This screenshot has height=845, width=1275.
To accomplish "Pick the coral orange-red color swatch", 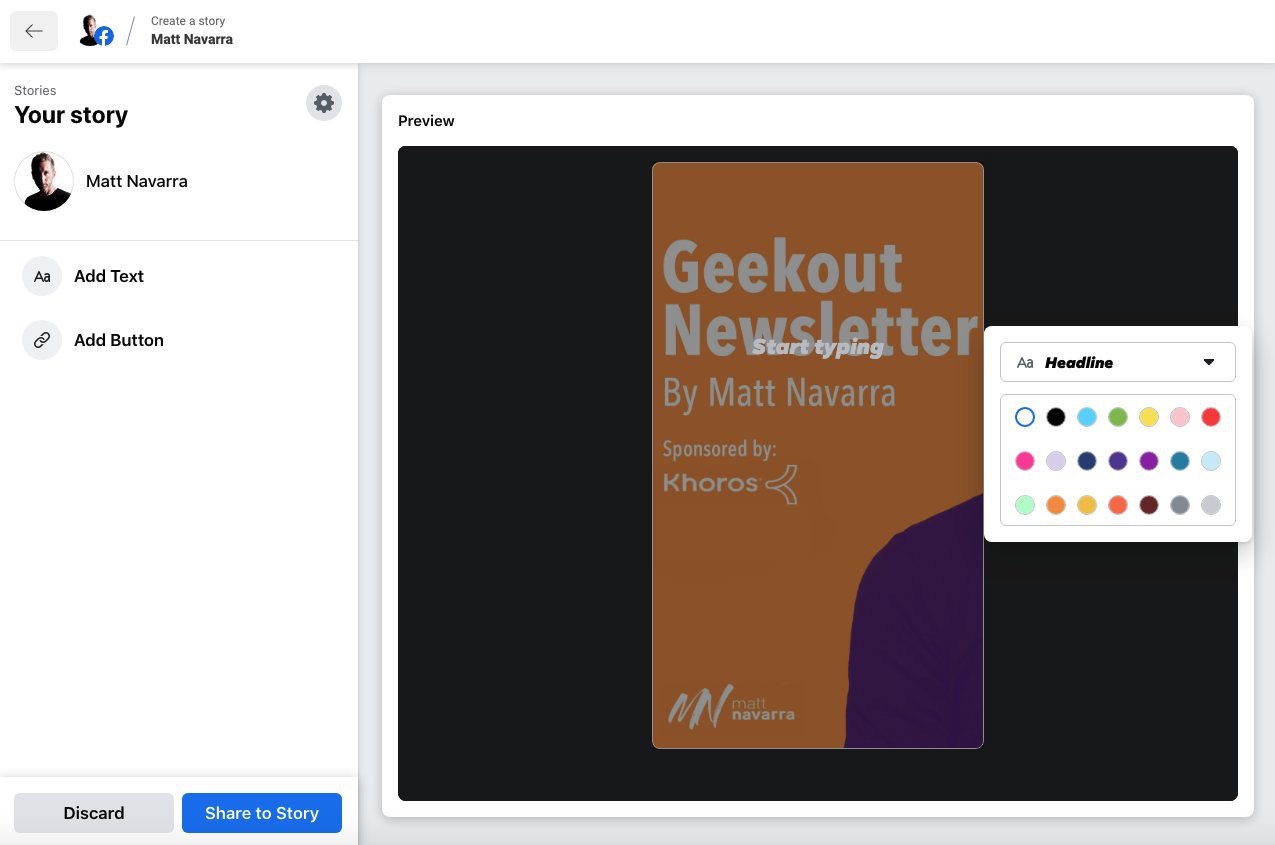I will [1118, 505].
